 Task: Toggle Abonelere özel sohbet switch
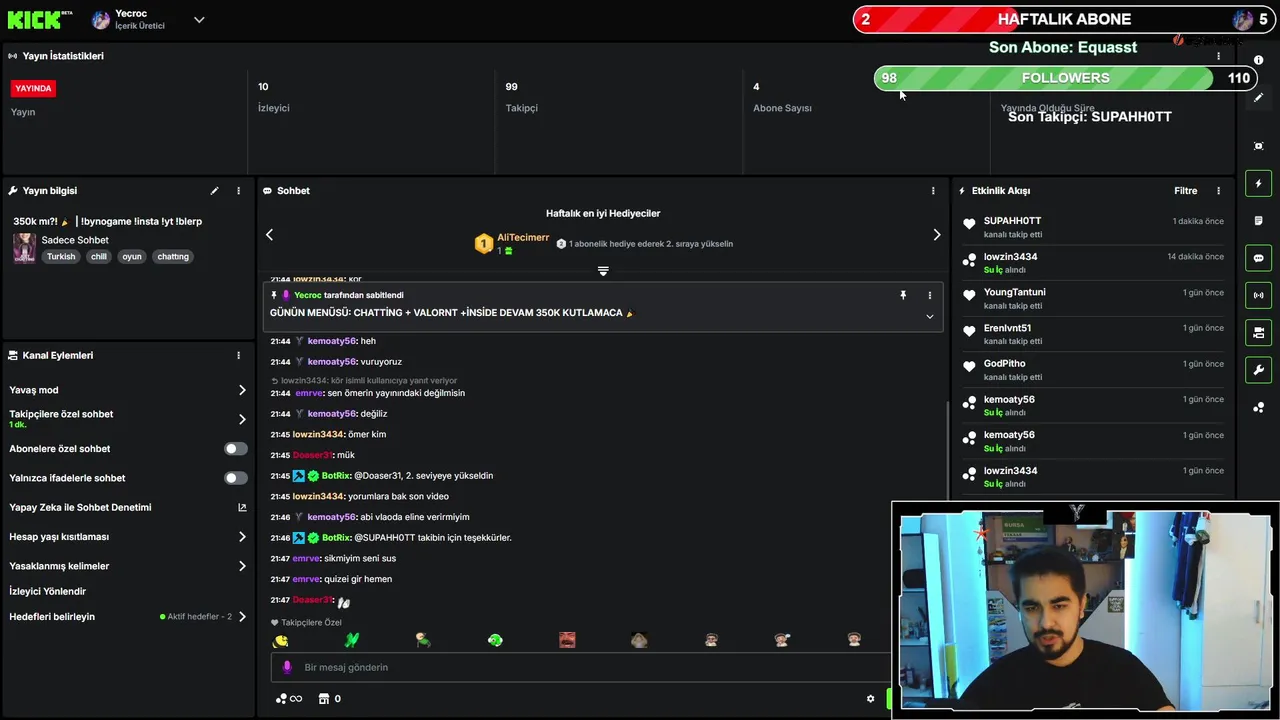pos(236,449)
